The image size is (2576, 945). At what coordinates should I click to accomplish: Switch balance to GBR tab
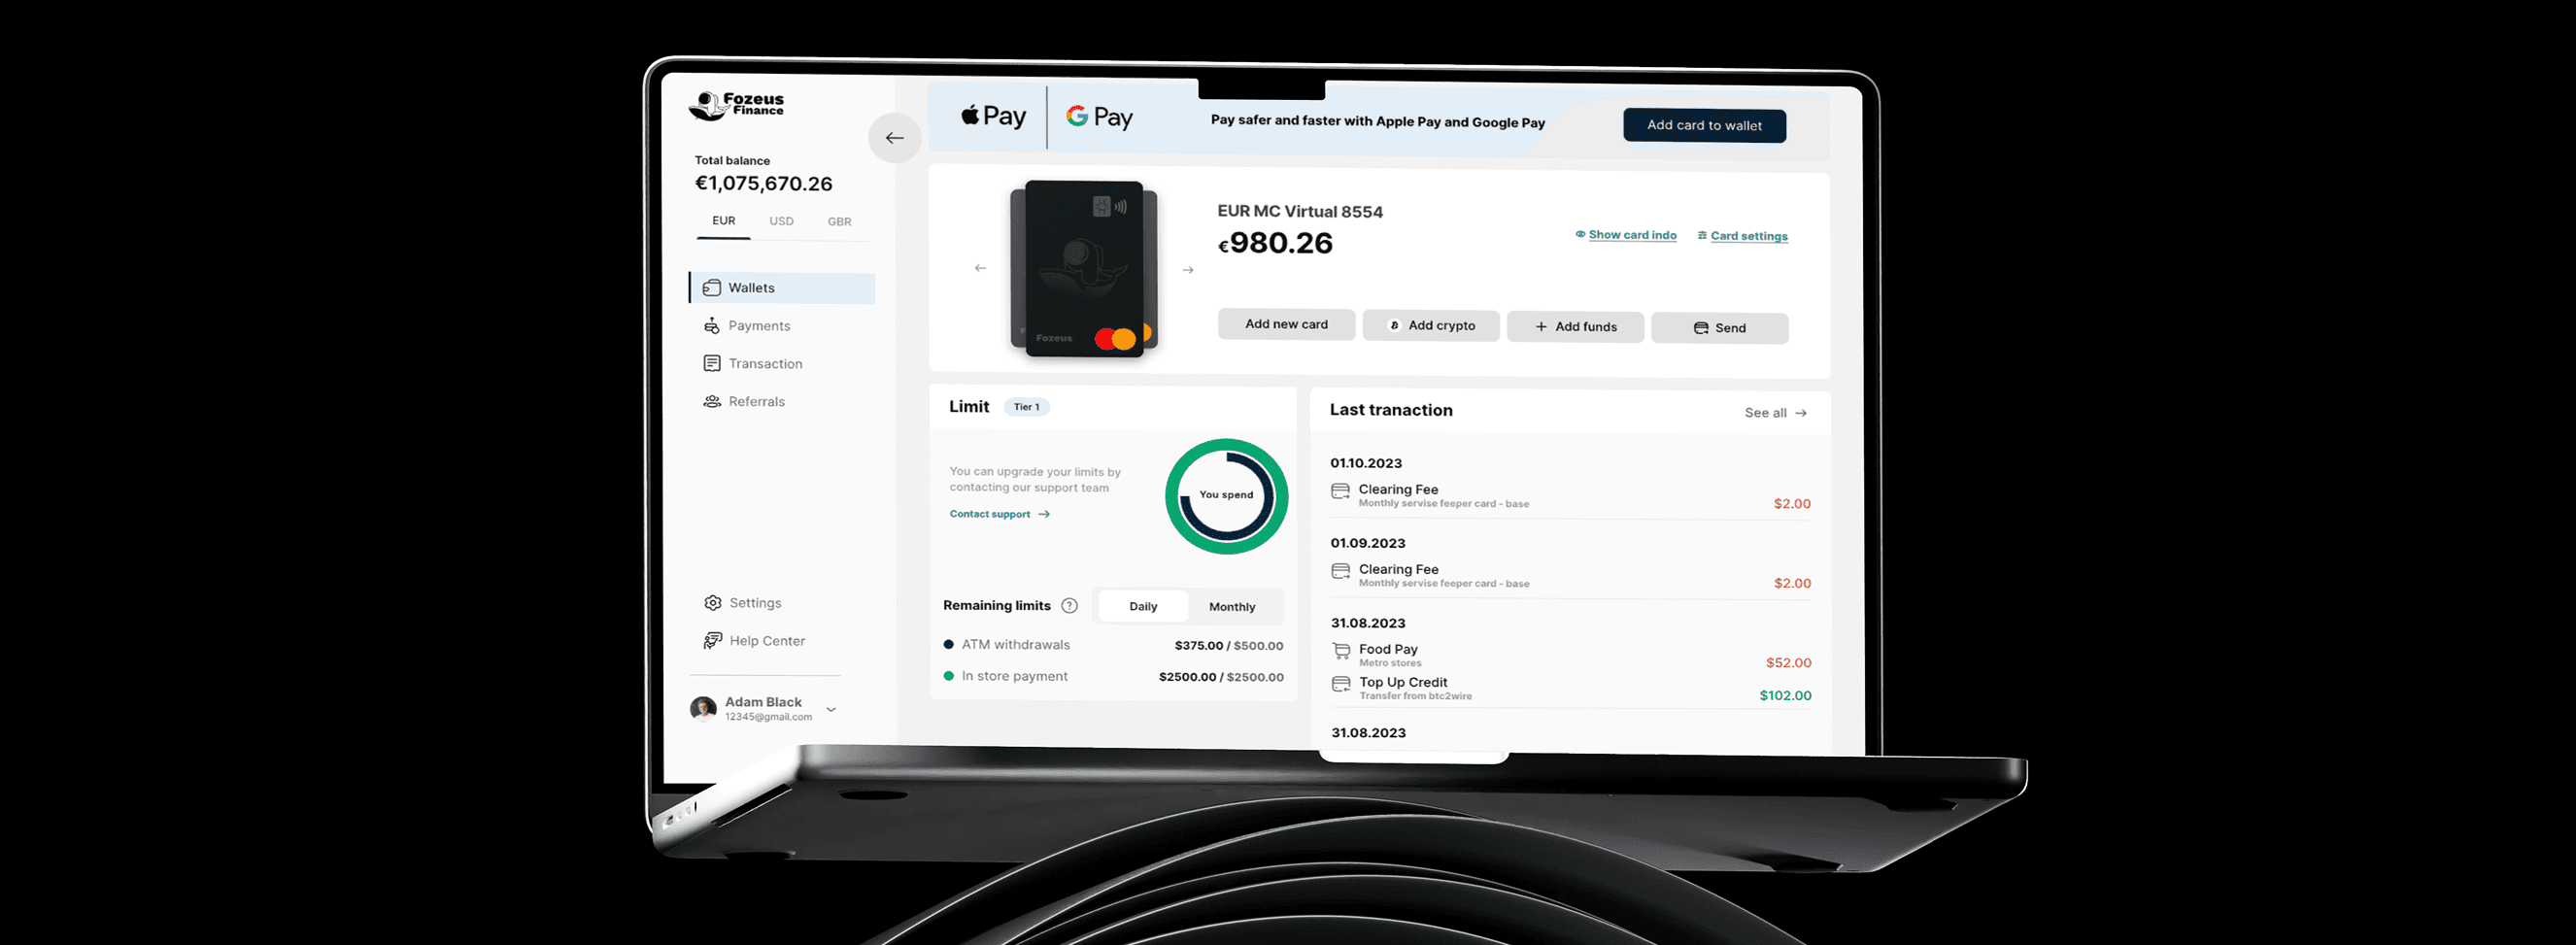(x=839, y=222)
